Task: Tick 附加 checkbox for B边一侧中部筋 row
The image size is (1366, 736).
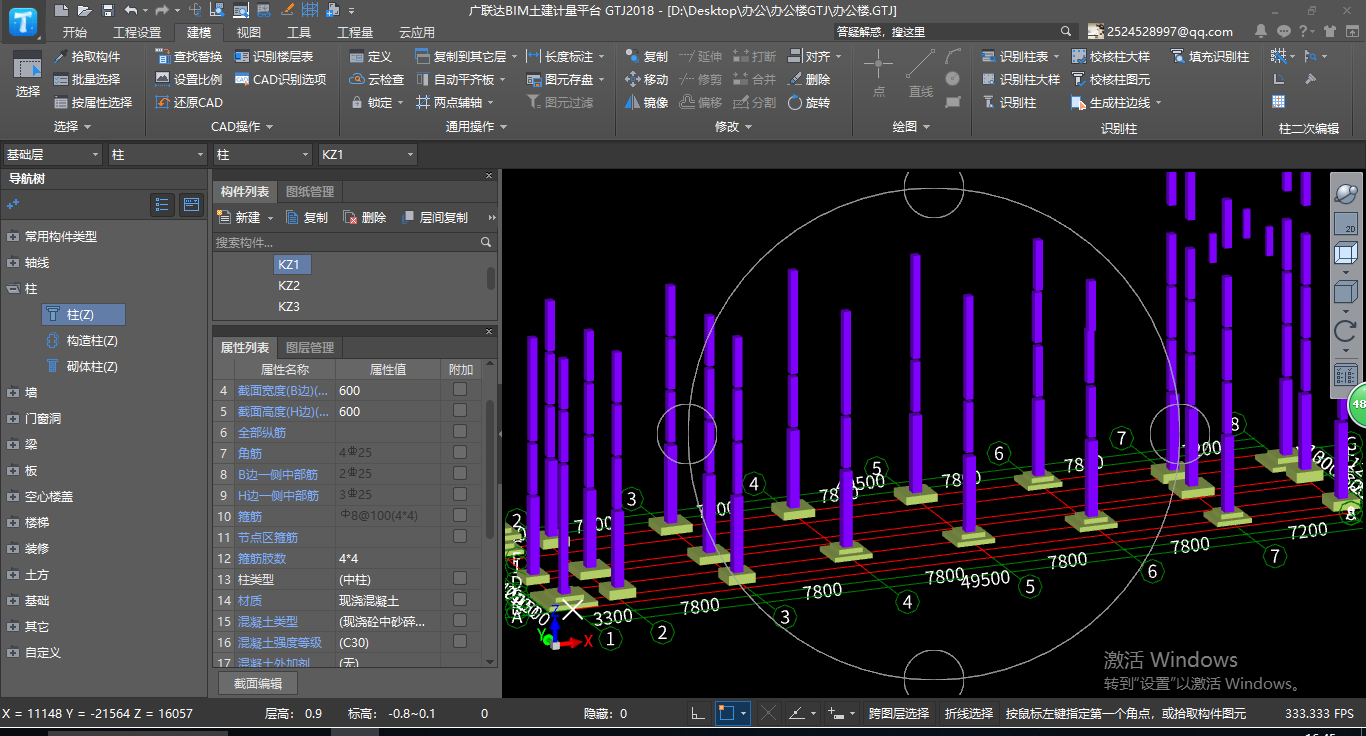Action: click(460, 473)
